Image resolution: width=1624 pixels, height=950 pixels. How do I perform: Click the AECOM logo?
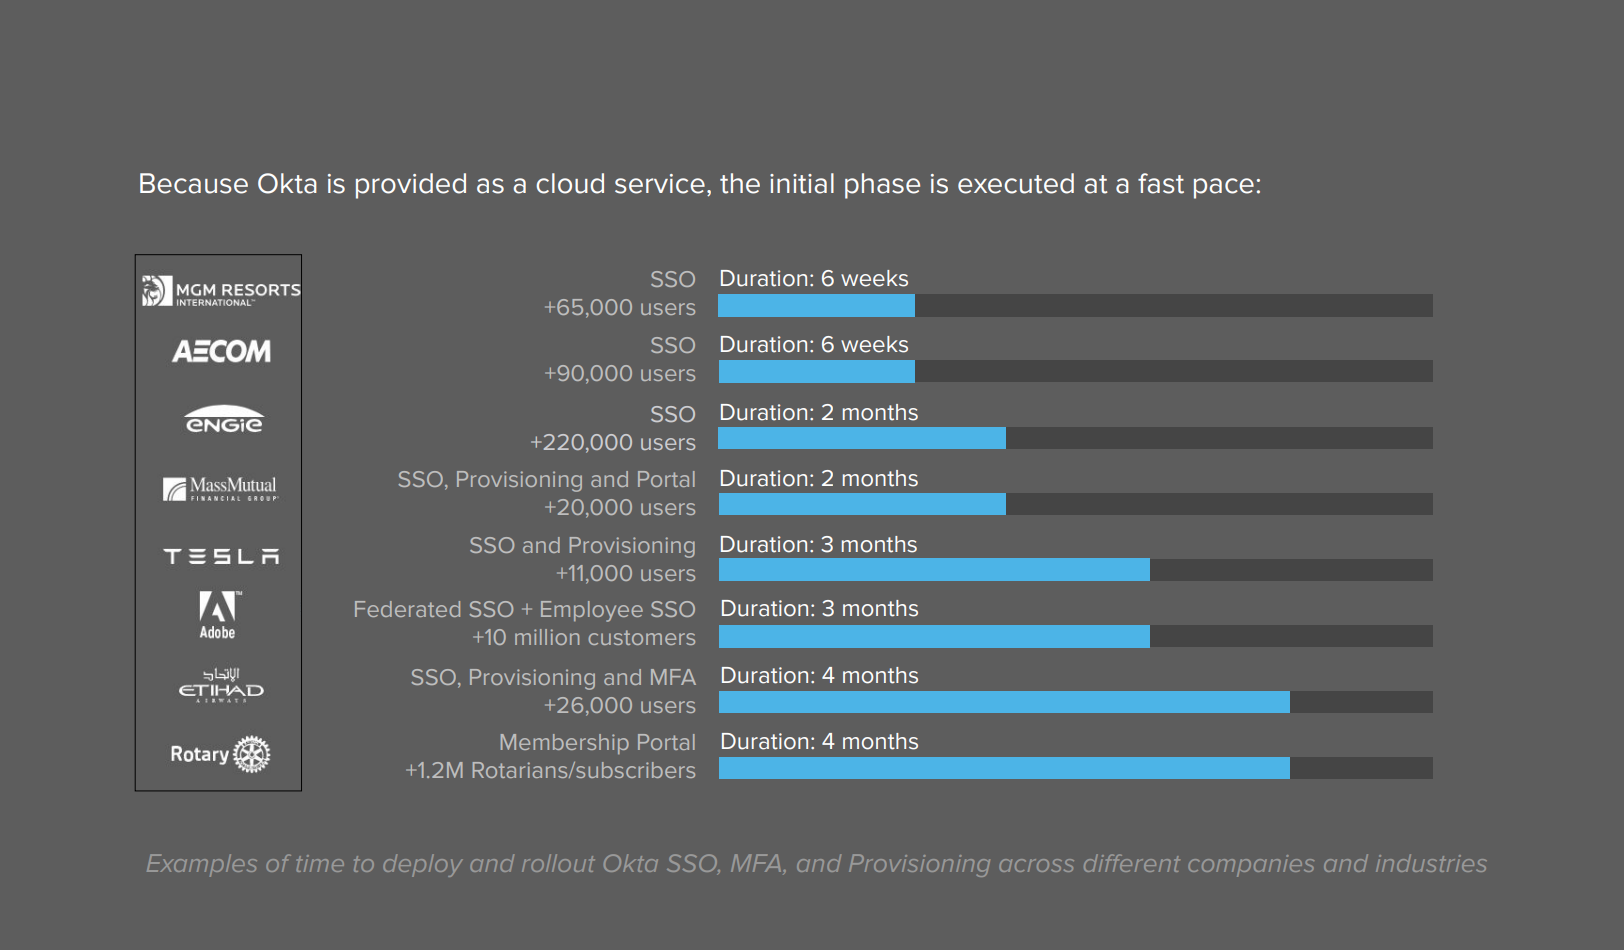coord(221,352)
